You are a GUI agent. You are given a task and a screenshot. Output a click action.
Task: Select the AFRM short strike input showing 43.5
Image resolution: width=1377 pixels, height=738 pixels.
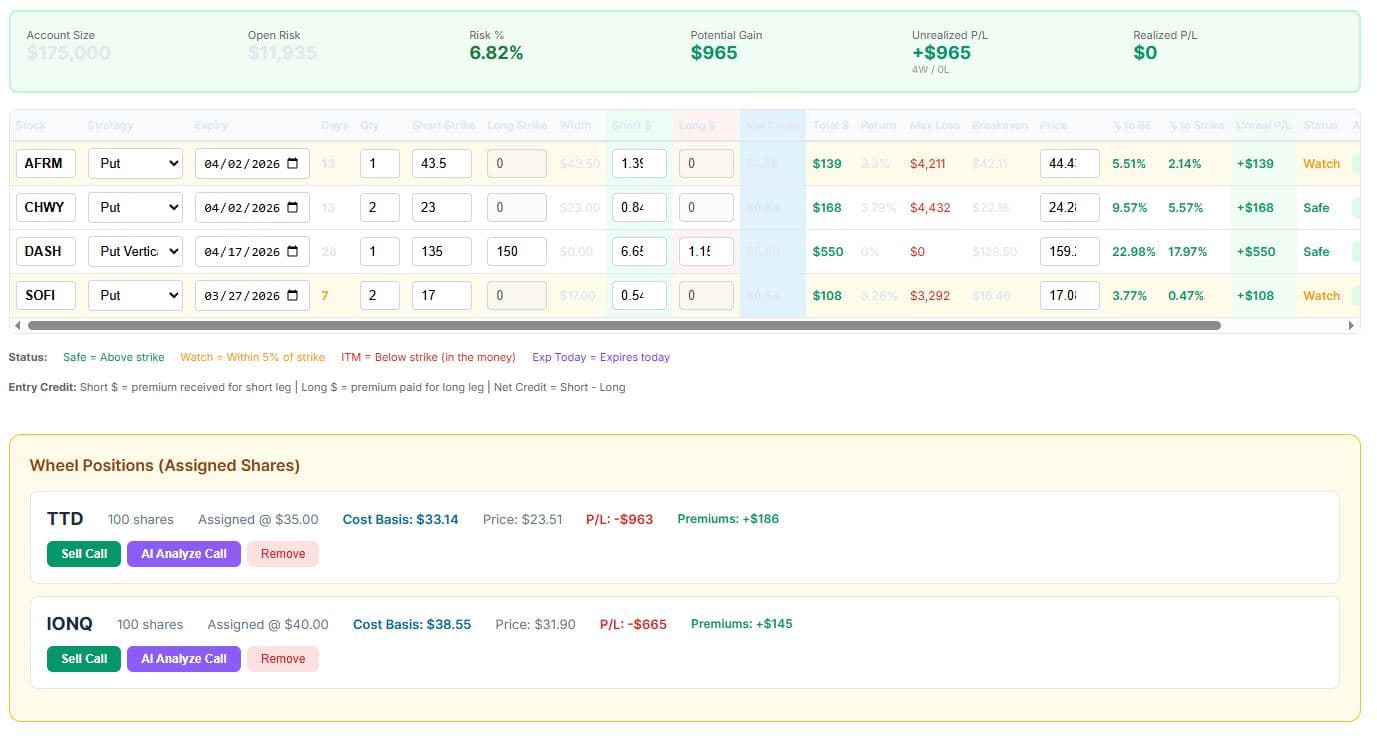[441, 163]
